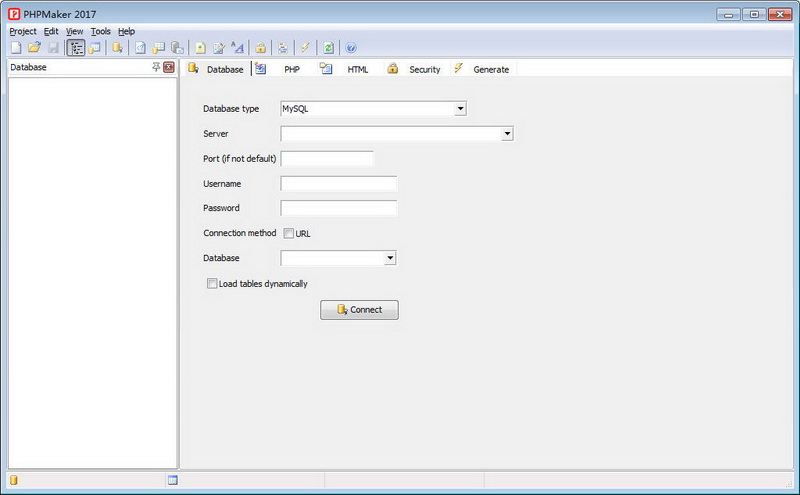Expand the Database type dropdown
Viewport: 800px width, 495px height.
tap(460, 109)
